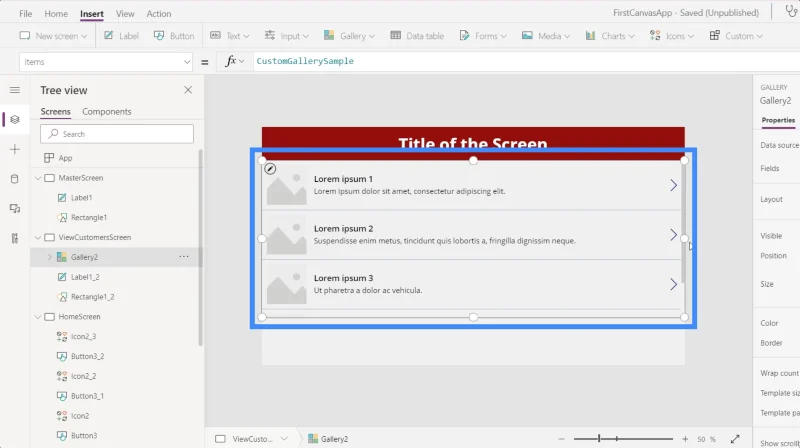Viewport: 800px width, 448px height.
Task: Click the image placeholder of Lorem ipsum 2
Action: pos(287,234)
